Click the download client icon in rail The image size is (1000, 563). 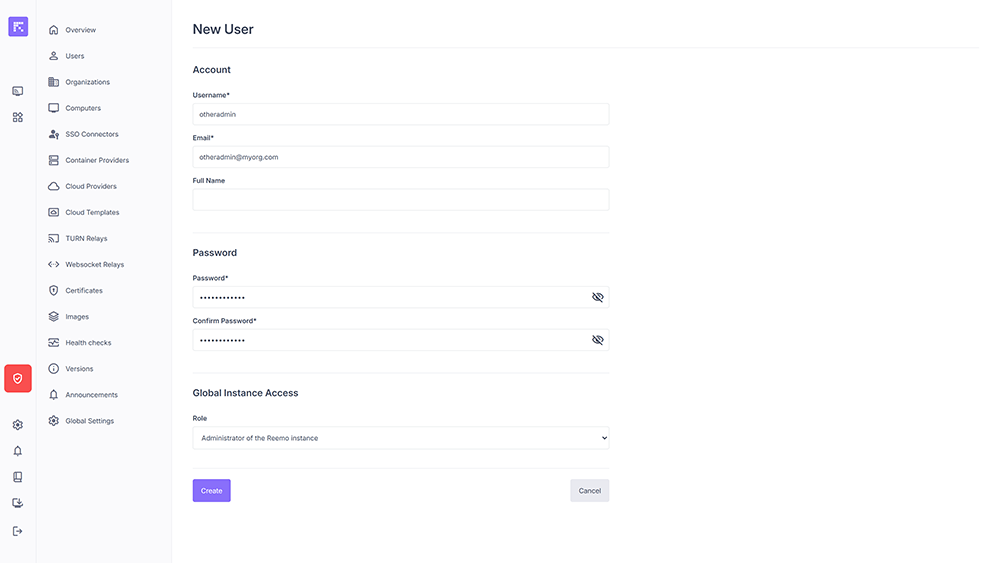click(x=18, y=503)
